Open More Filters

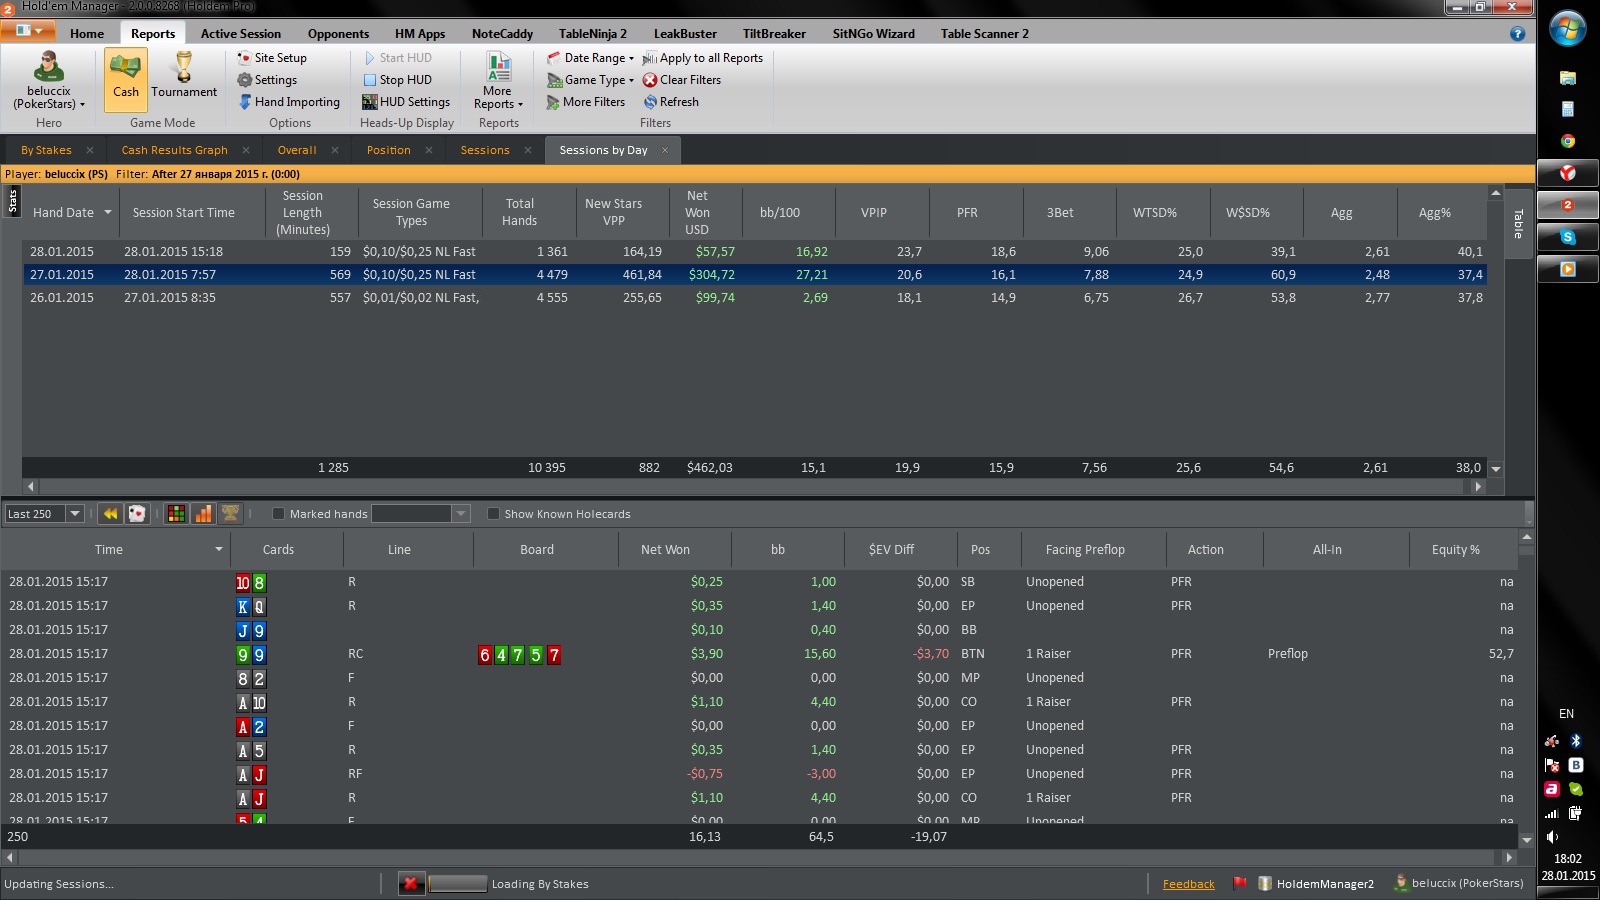click(x=586, y=102)
